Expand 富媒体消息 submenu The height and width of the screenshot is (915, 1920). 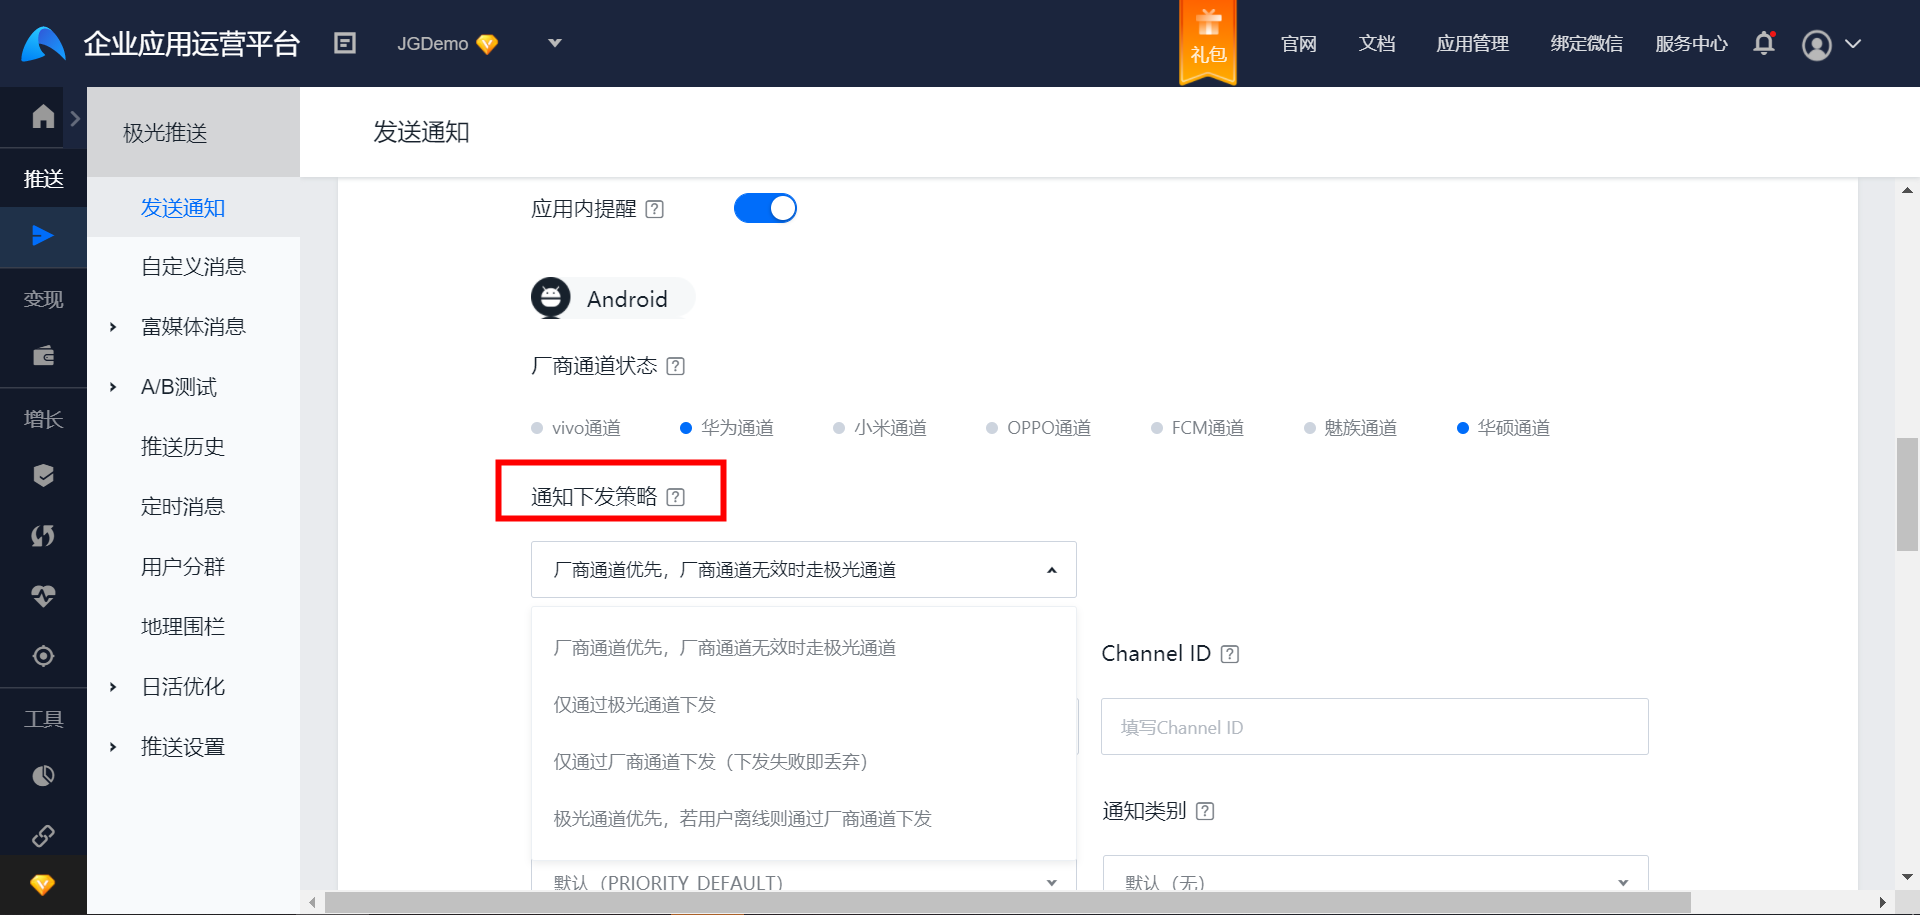tap(193, 327)
